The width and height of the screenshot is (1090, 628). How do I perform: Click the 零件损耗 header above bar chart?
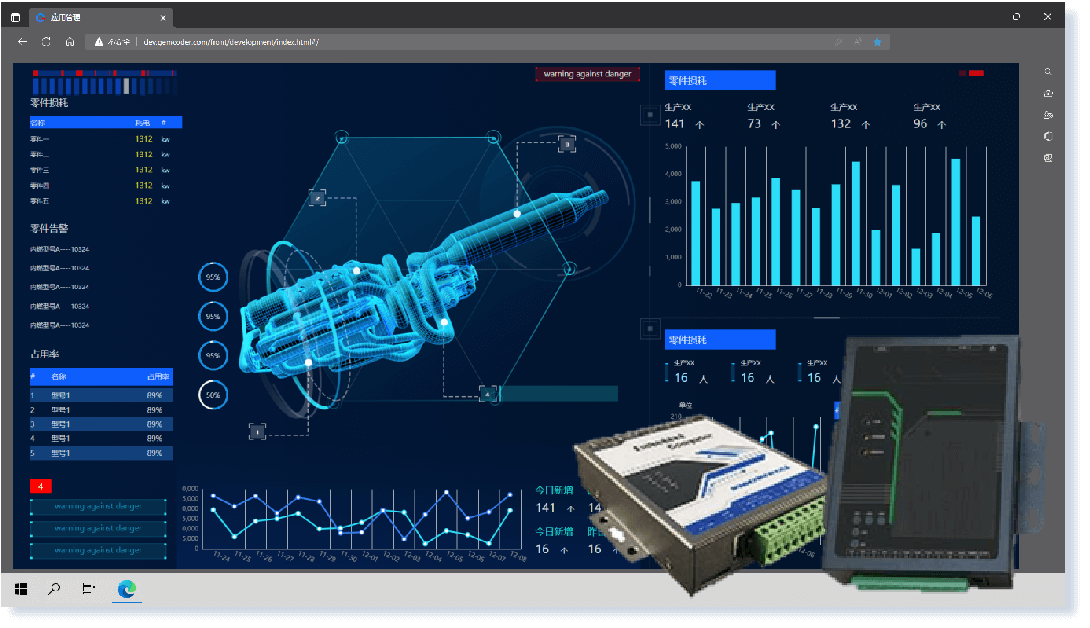point(720,80)
